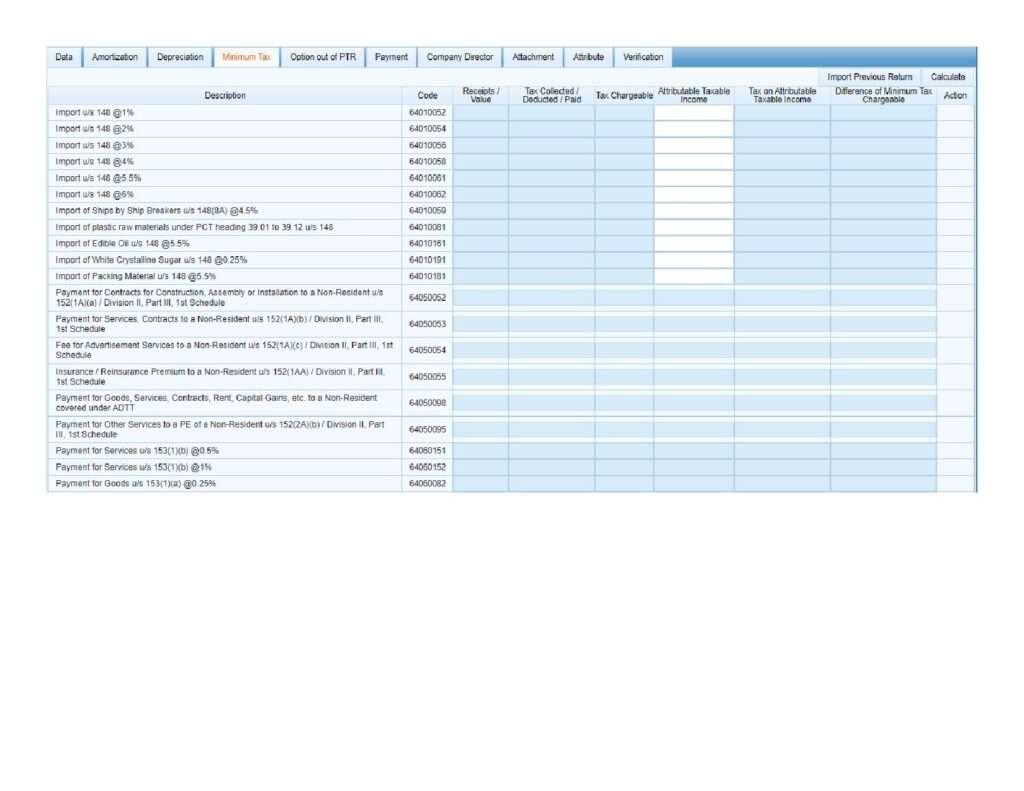The image size is (1024, 791).
Task: Select Attributable Taxable Income field for Packing Material
Action: (x=694, y=276)
